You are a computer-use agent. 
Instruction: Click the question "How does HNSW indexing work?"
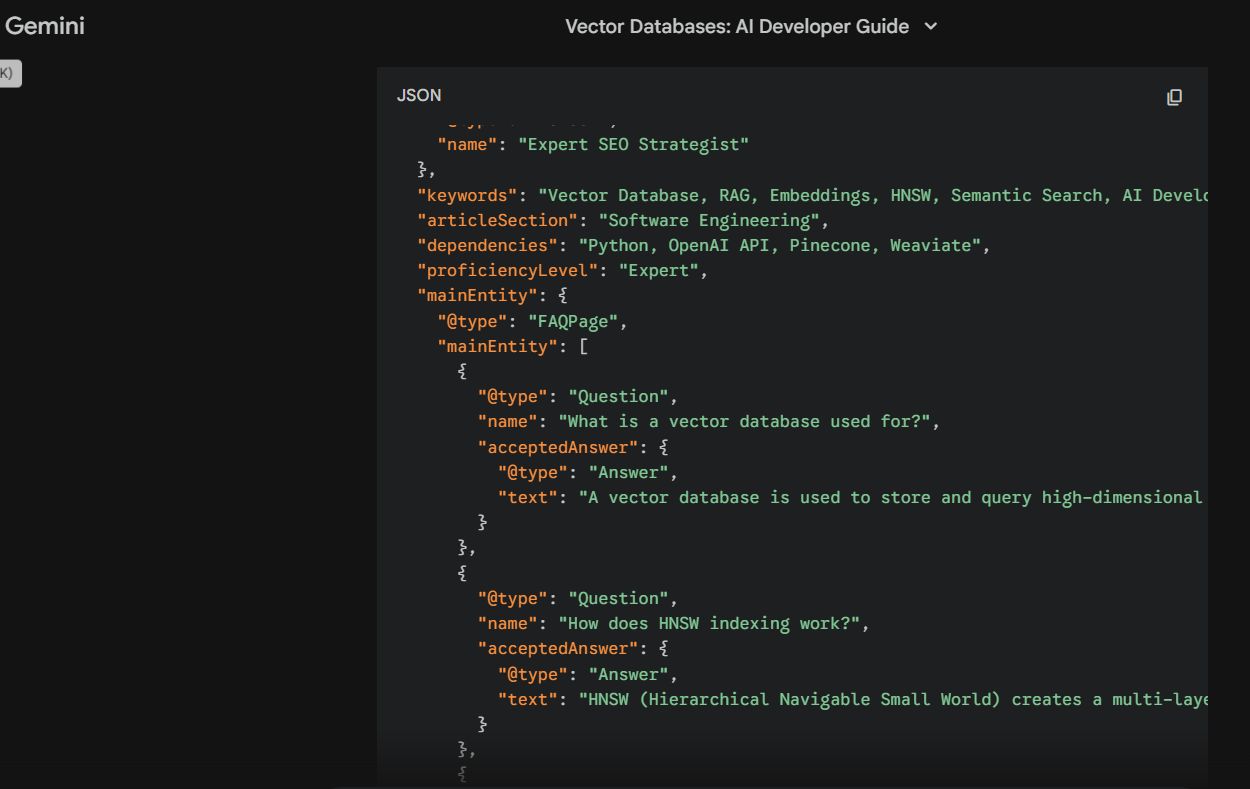[713, 623]
